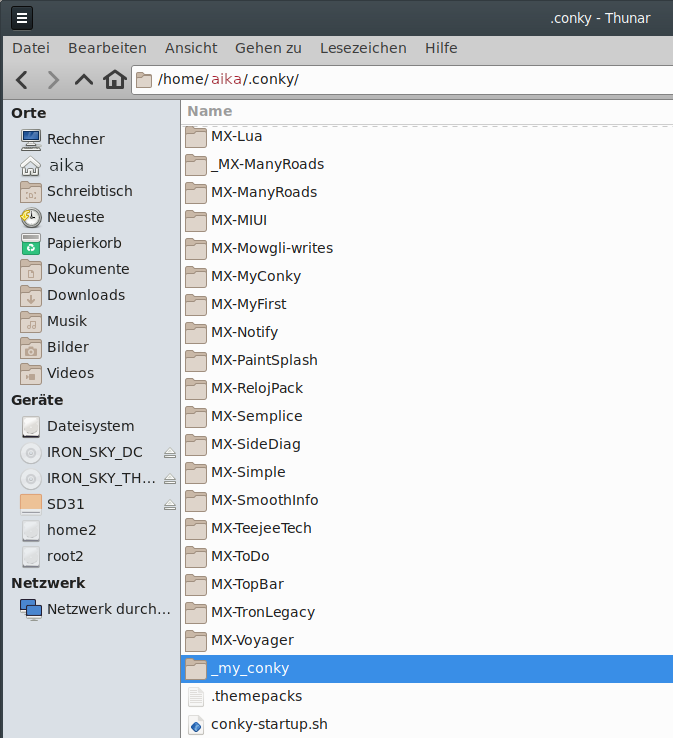
Task: Open Schreibtisch in the sidebar
Action: click(76, 192)
